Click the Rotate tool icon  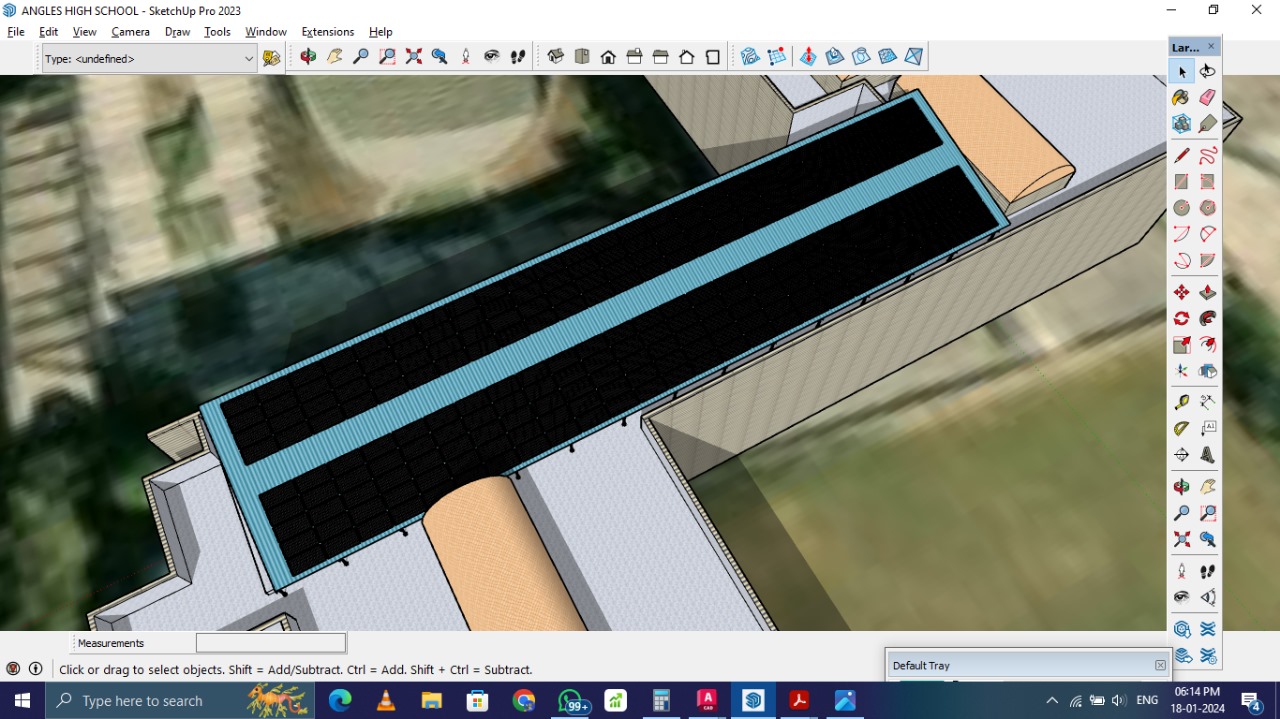pos(1182,318)
